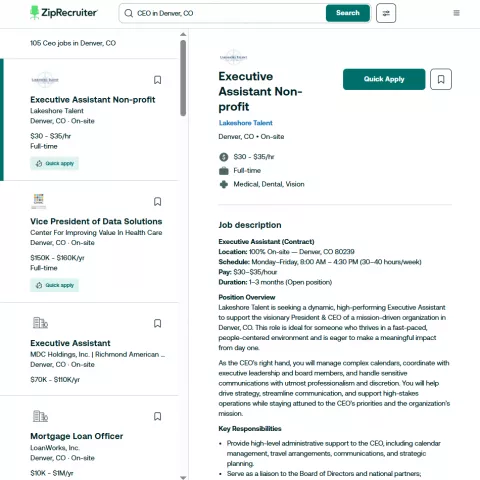Image resolution: width=480 pixels, height=480 pixels.
Task: Open Vice President of Data Solutions listing
Action: [x=96, y=222]
